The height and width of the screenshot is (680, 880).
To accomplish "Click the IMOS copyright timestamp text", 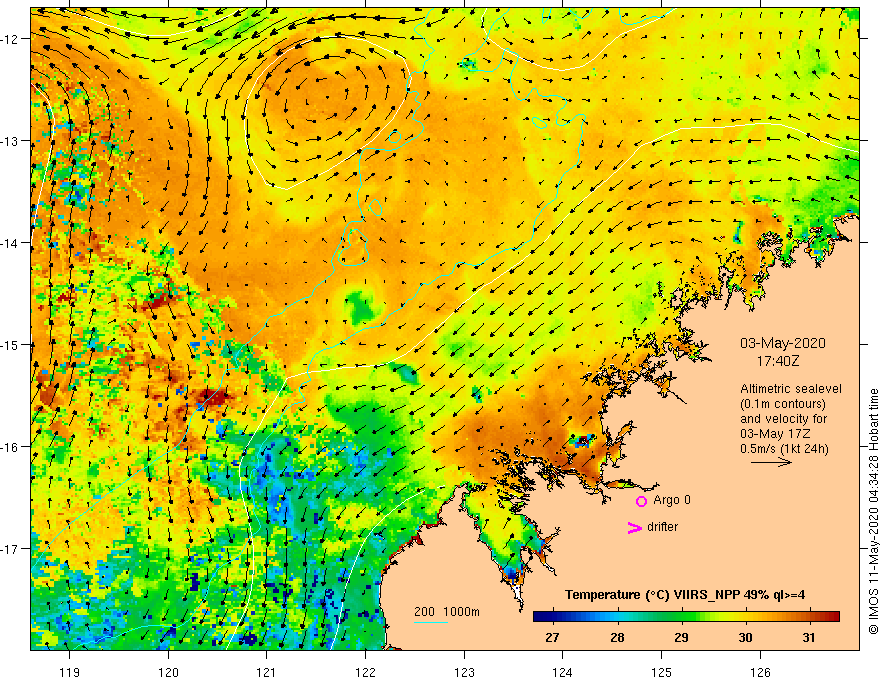I will pos(873,511).
